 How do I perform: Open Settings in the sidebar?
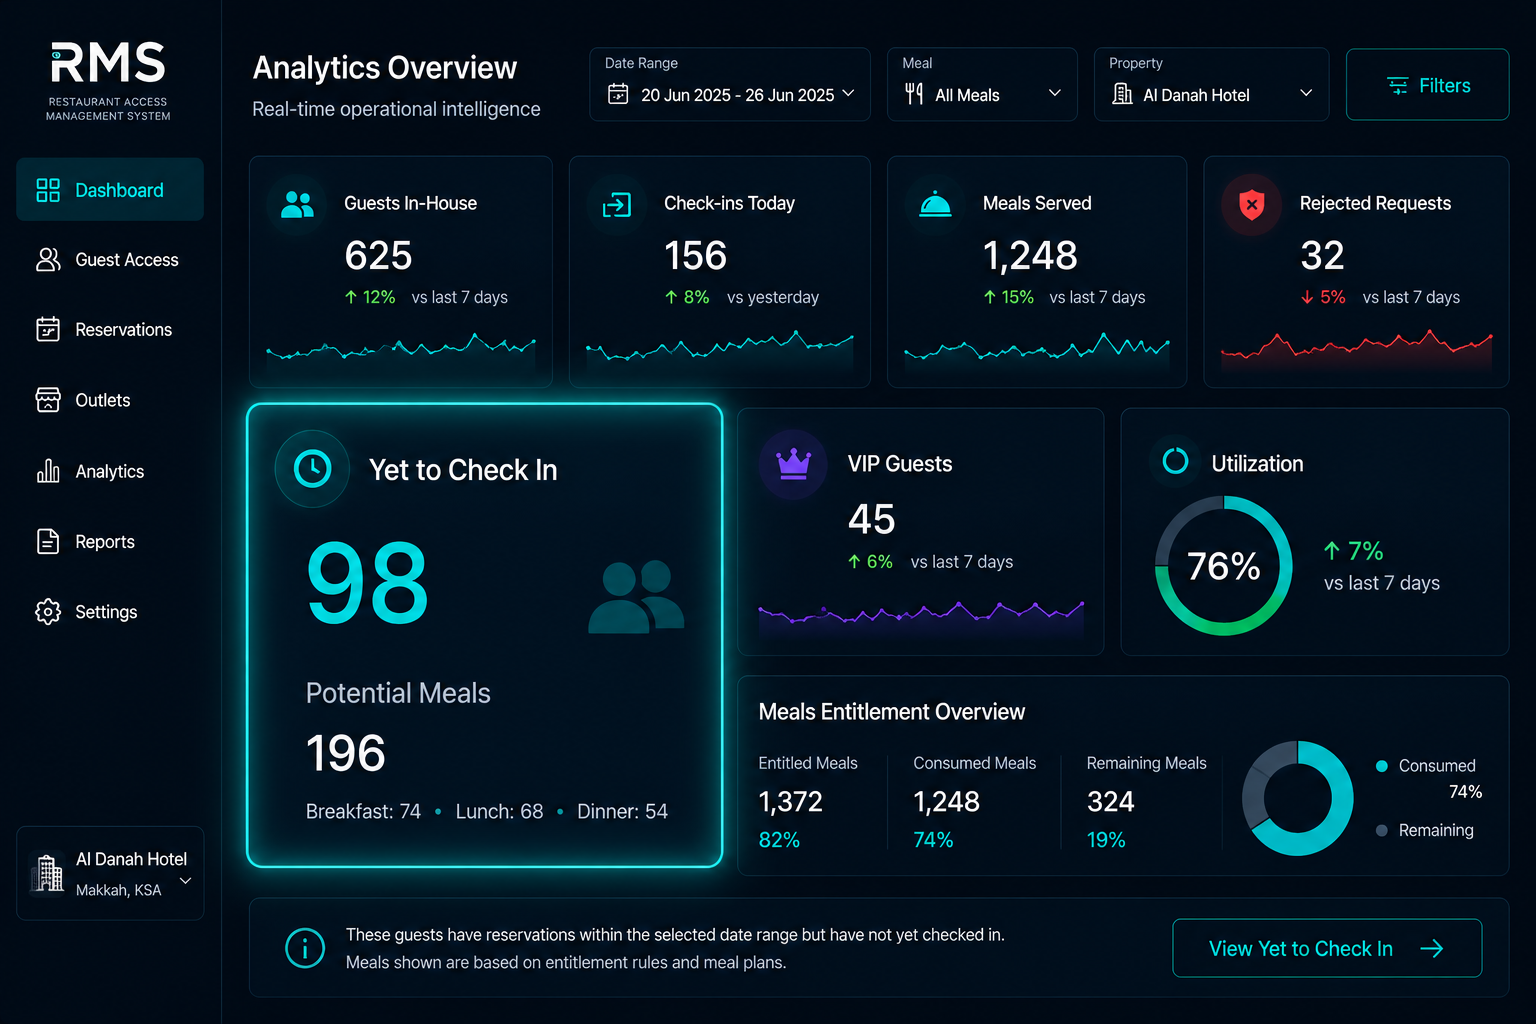point(110,611)
